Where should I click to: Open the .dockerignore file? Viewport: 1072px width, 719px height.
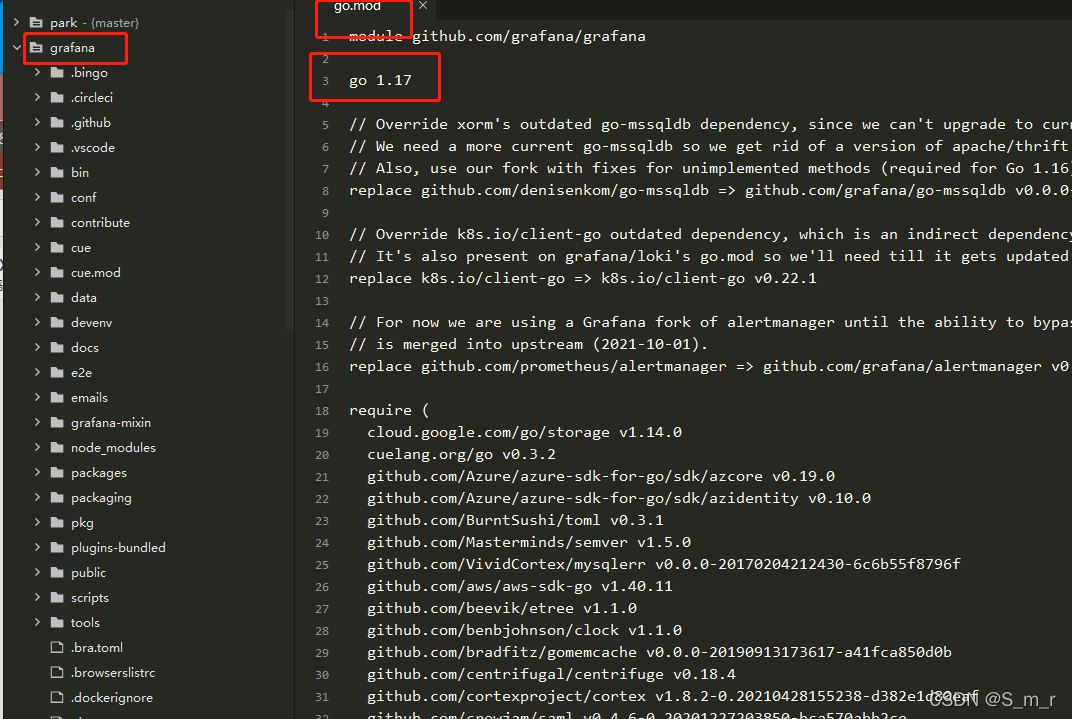(x=111, y=698)
